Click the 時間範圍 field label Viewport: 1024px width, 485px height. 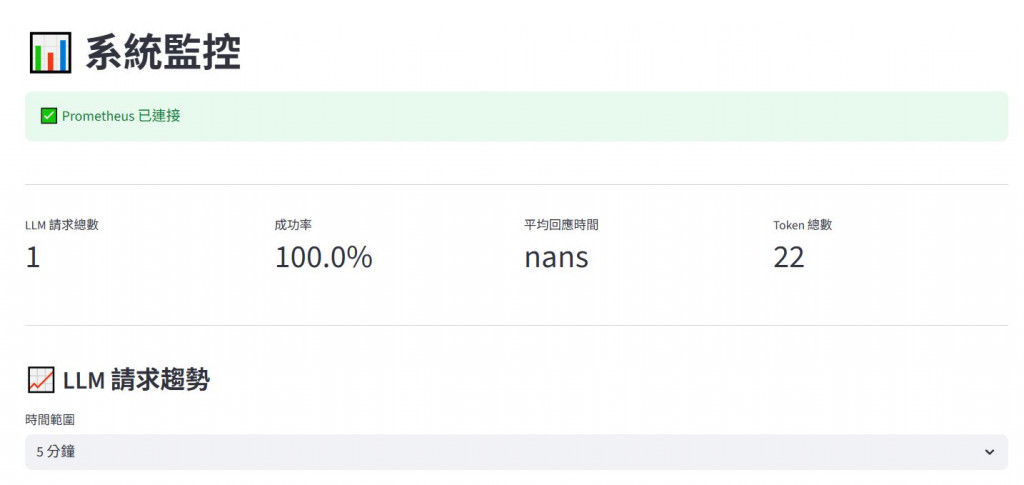(50, 421)
